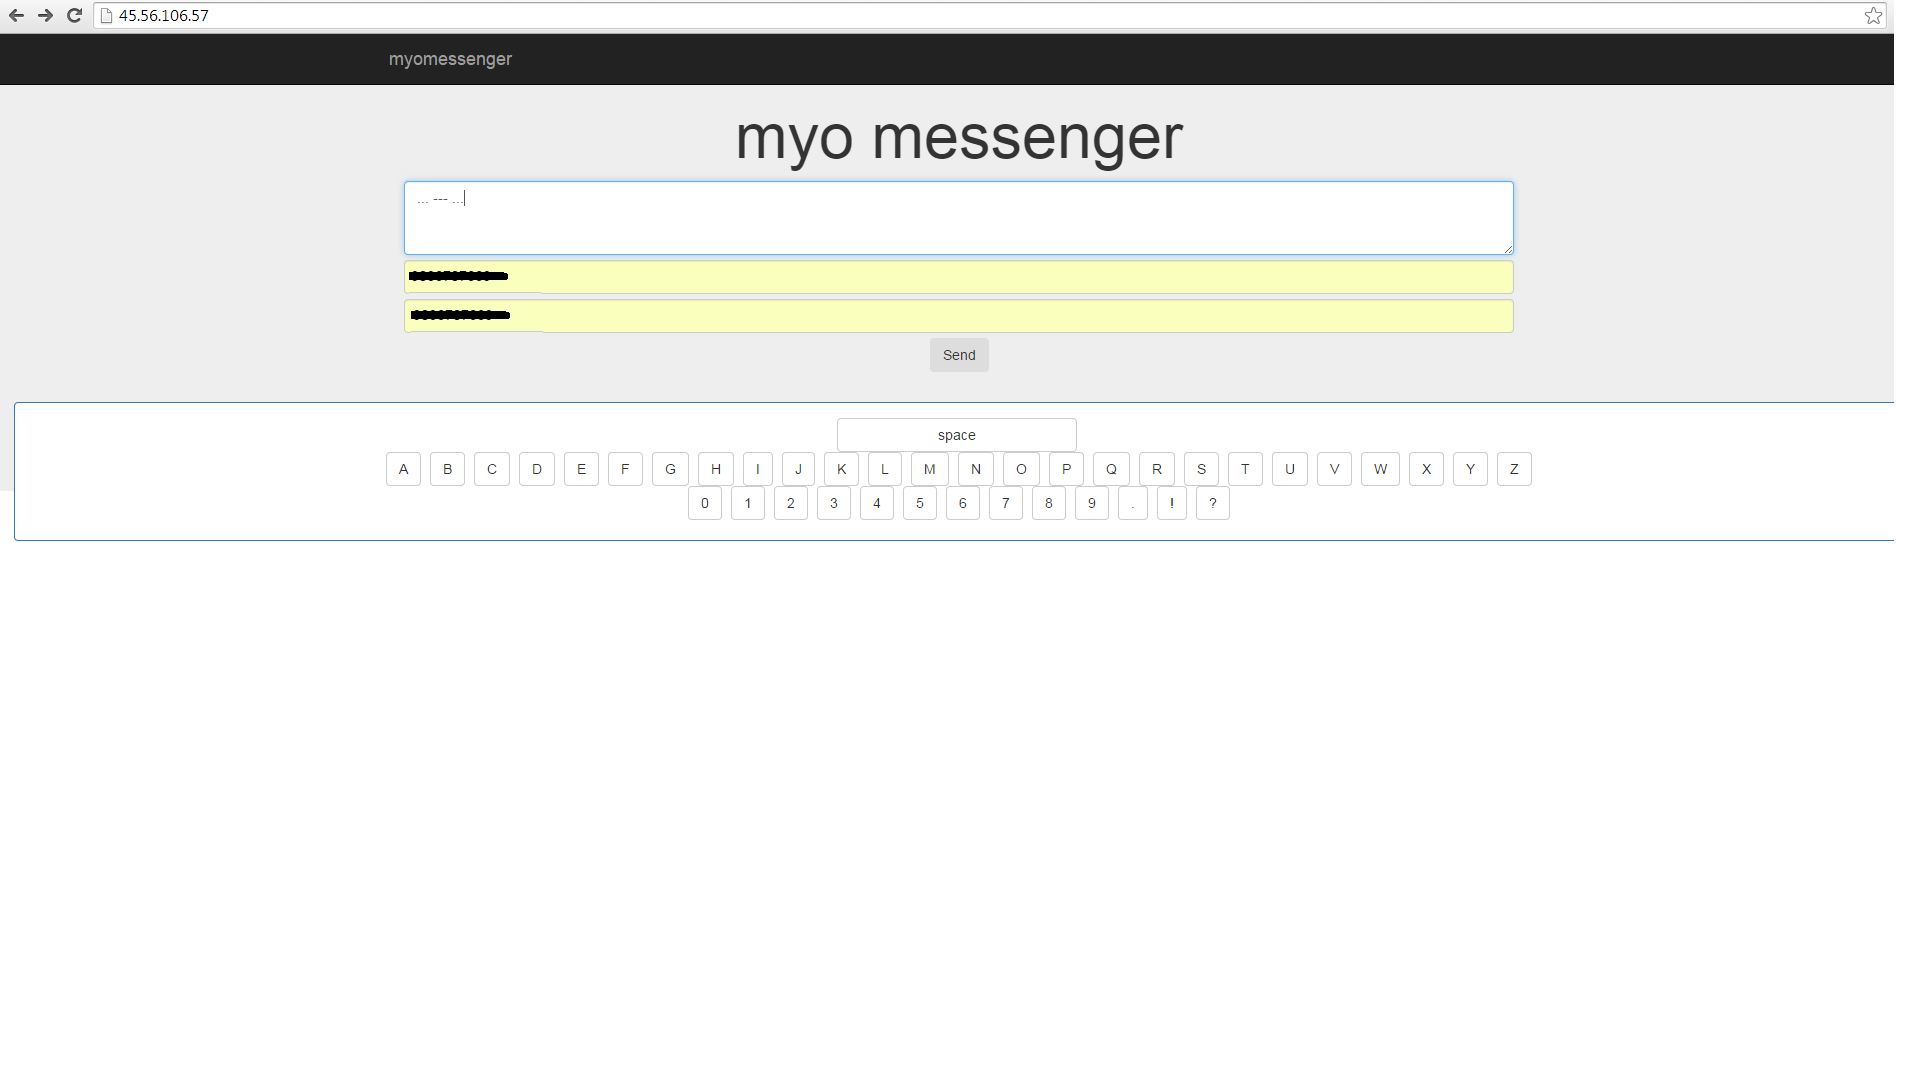Reload the page with the refresh icon
This screenshot has height=1080, width=1920.
coord(74,15)
